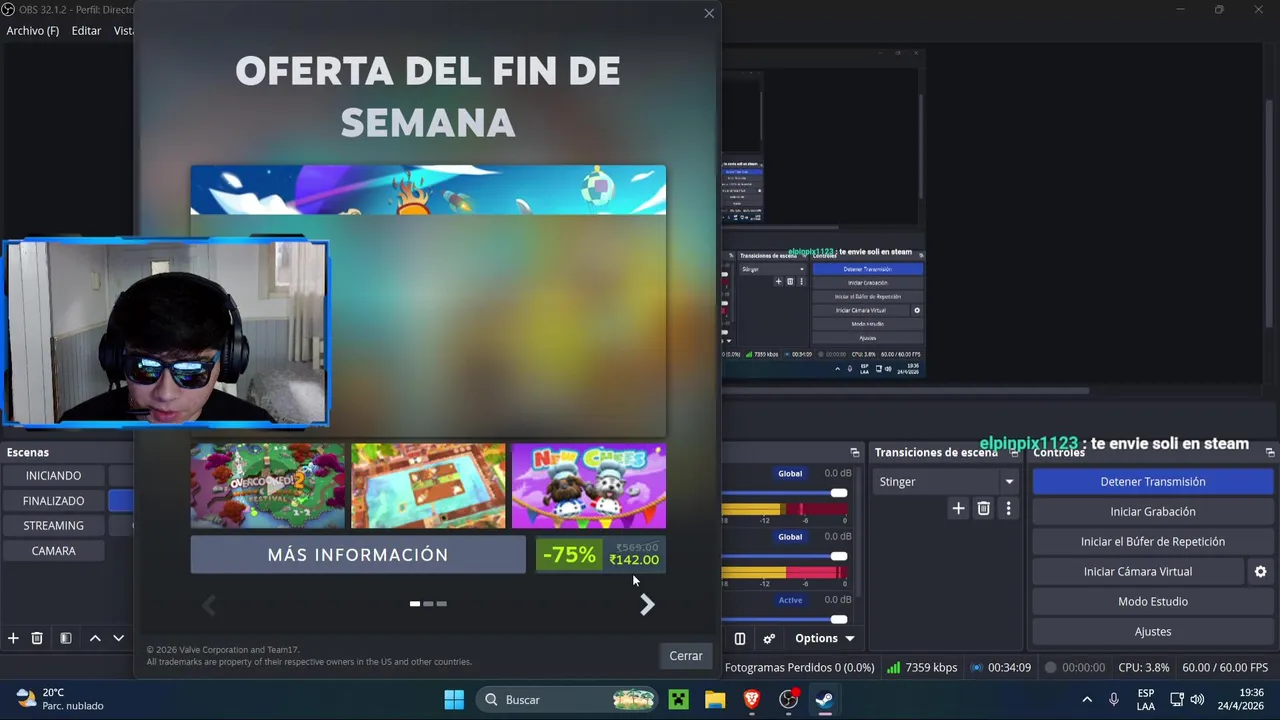Toggle vertical mixer layout icon
The width and height of the screenshot is (1280, 720).
pos(740,638)
